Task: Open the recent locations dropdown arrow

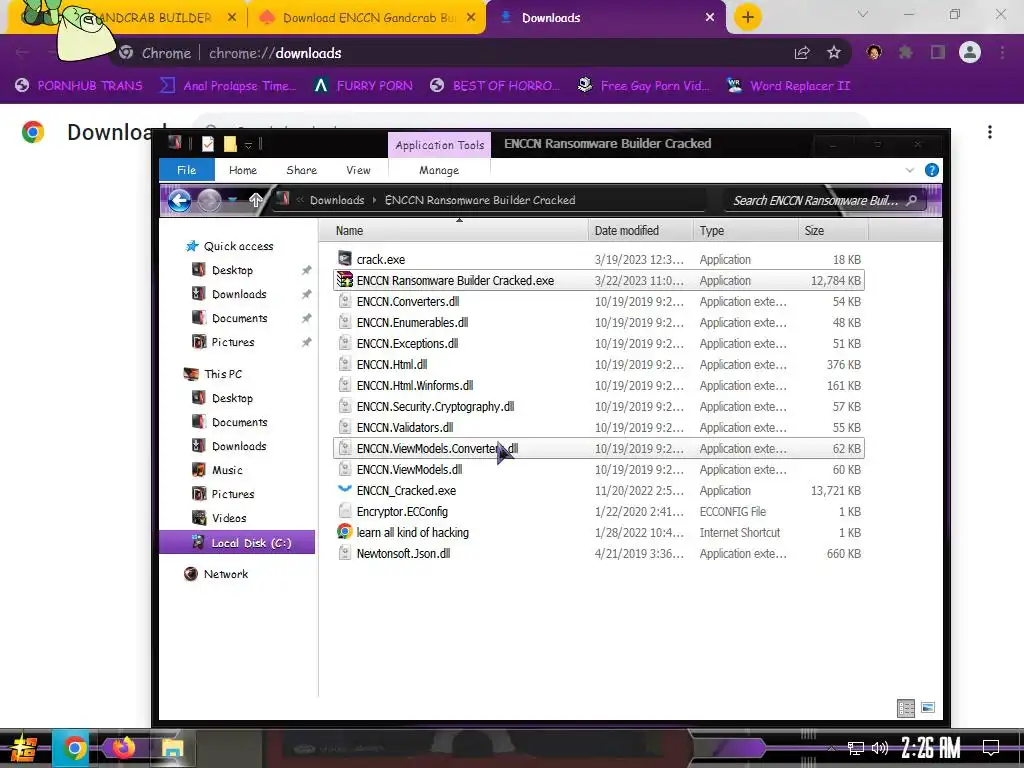Action: point(232,200)
